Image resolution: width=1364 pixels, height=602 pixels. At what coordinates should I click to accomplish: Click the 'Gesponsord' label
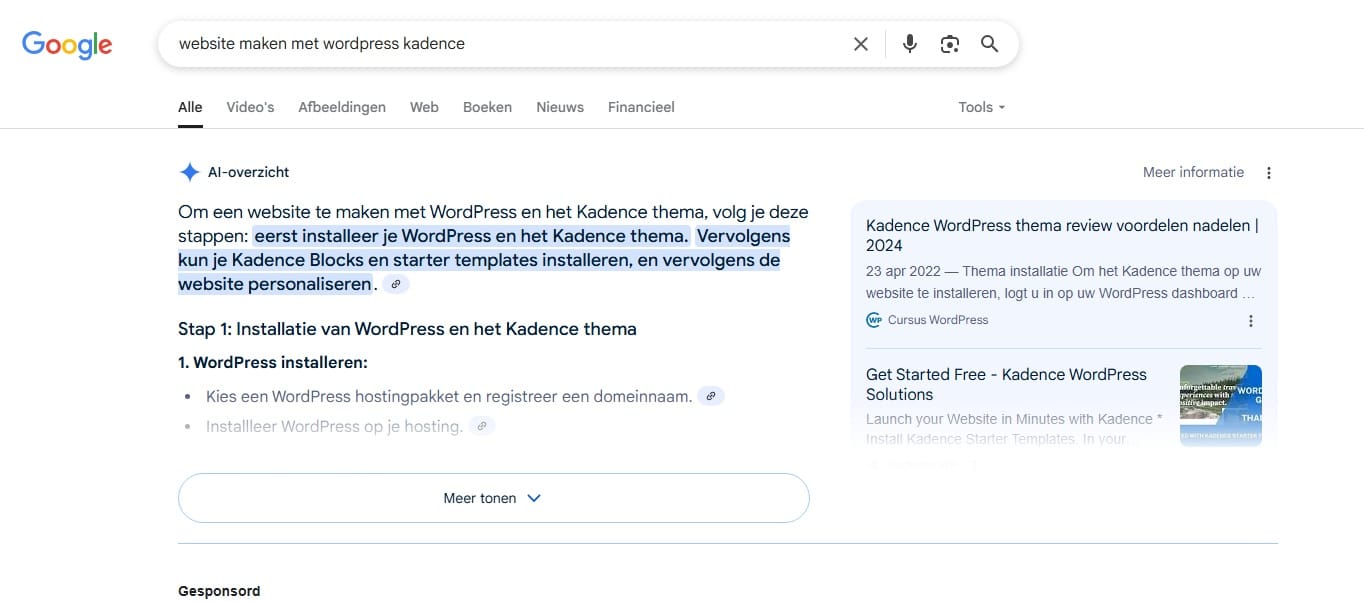219,591
